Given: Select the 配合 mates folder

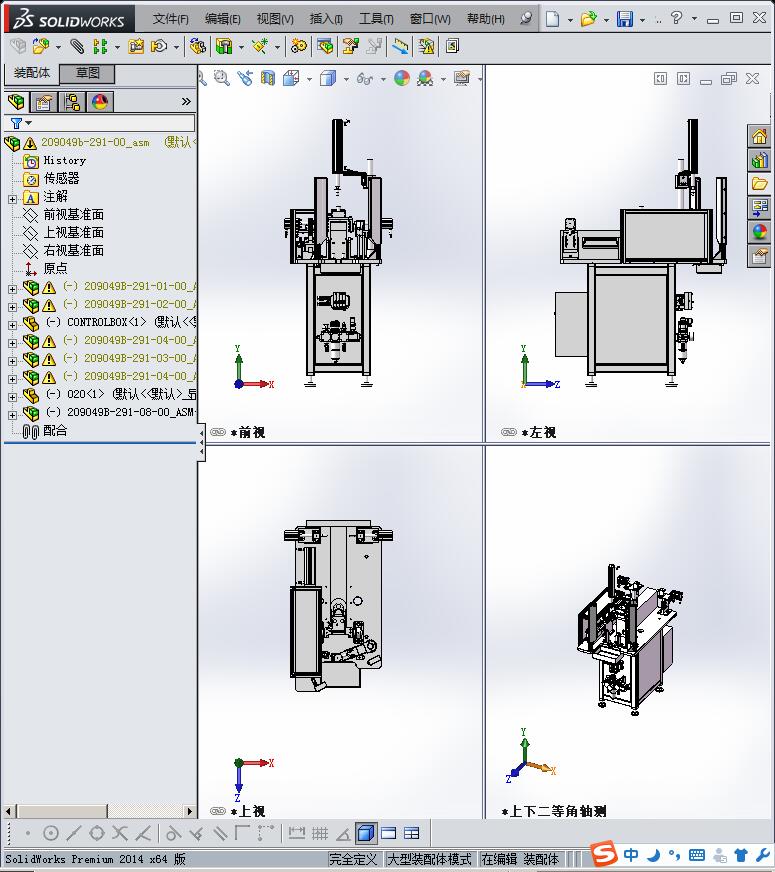Looking at the screenshot, I should pos(55,430).
